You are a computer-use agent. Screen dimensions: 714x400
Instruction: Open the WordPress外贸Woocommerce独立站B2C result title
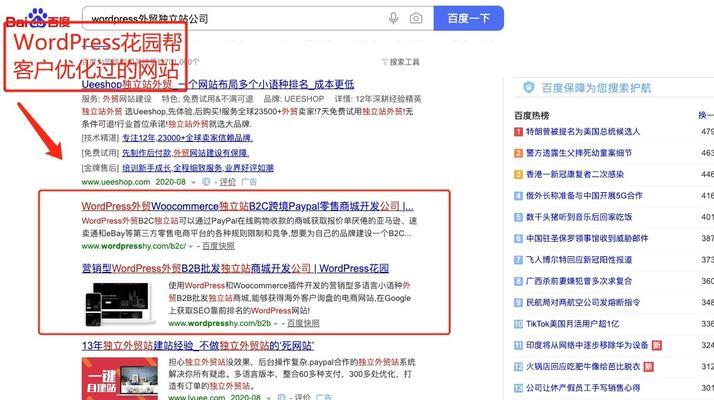248,206
